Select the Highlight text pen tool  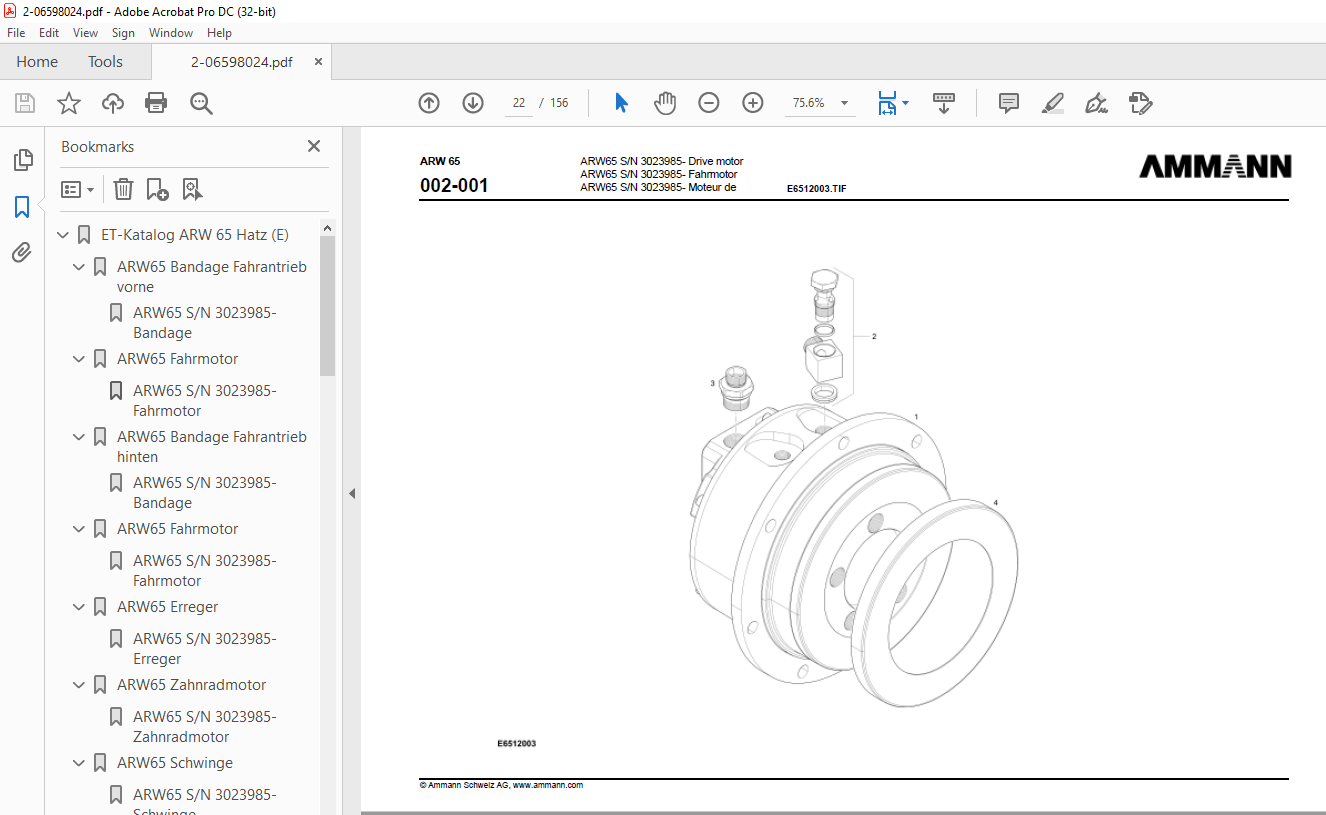pos(1052,103)
